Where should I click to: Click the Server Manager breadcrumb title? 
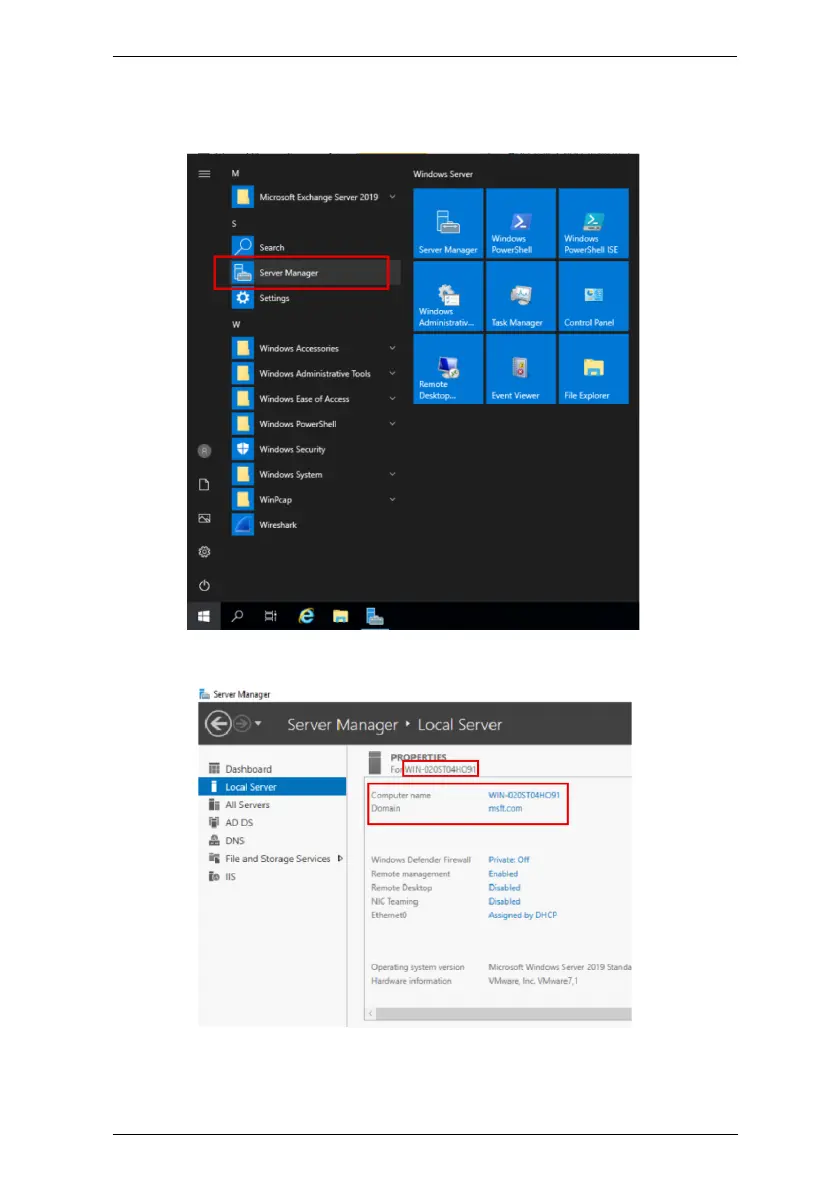pos(342,725)
